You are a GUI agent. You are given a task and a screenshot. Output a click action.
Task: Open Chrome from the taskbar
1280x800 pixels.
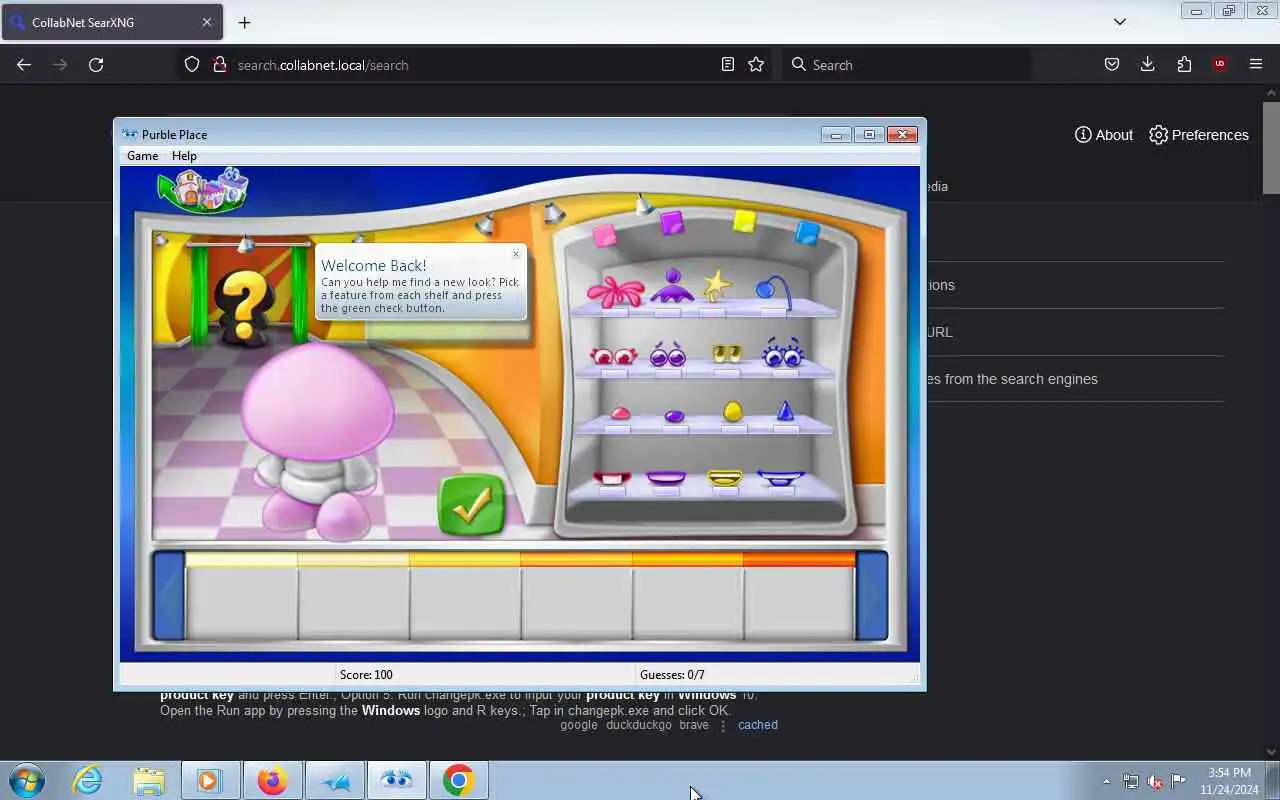(458, 780)
